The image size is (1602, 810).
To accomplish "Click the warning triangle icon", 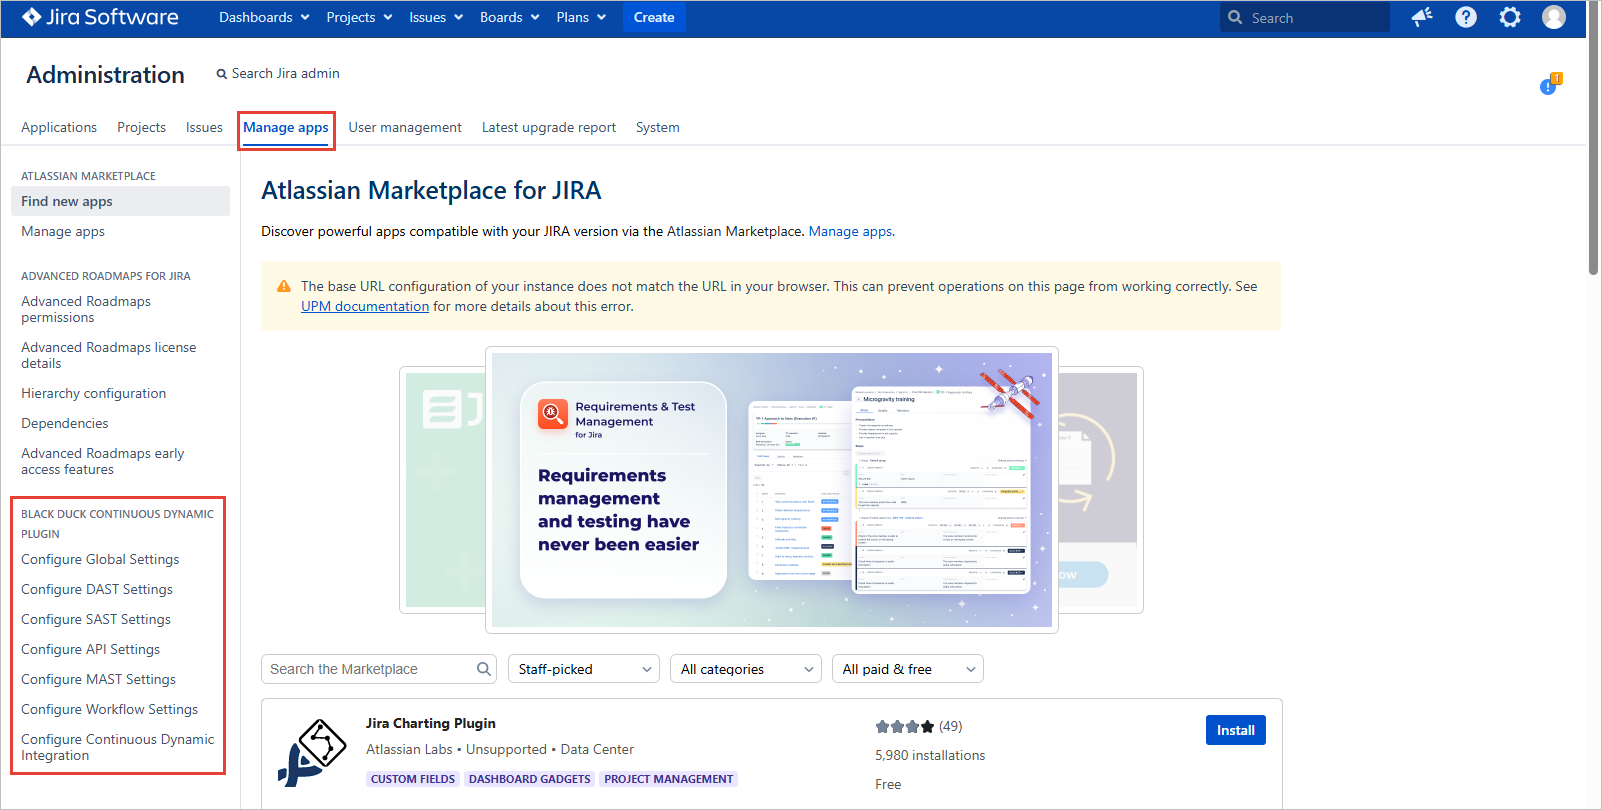I will coord(284,286).
